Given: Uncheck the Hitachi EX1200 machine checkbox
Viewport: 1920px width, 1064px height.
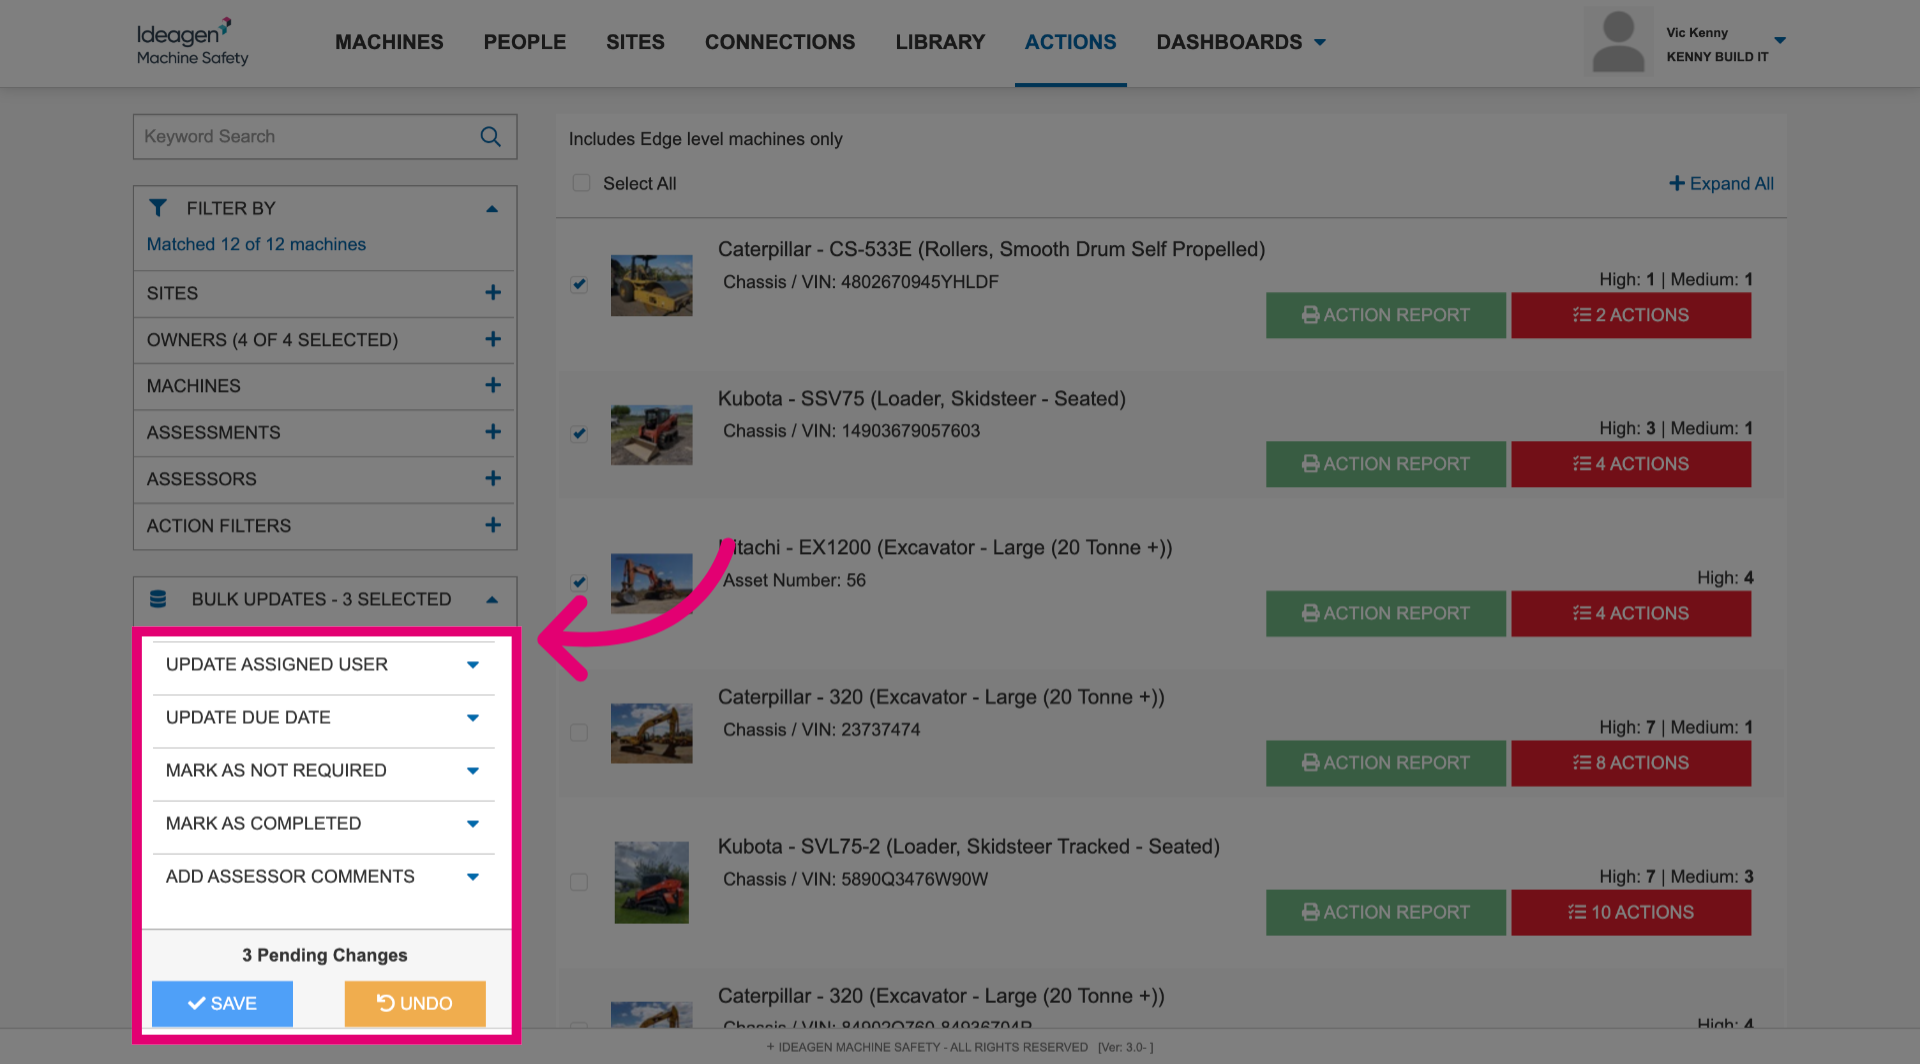Looking at the screenshot, I should click(579, 582).
